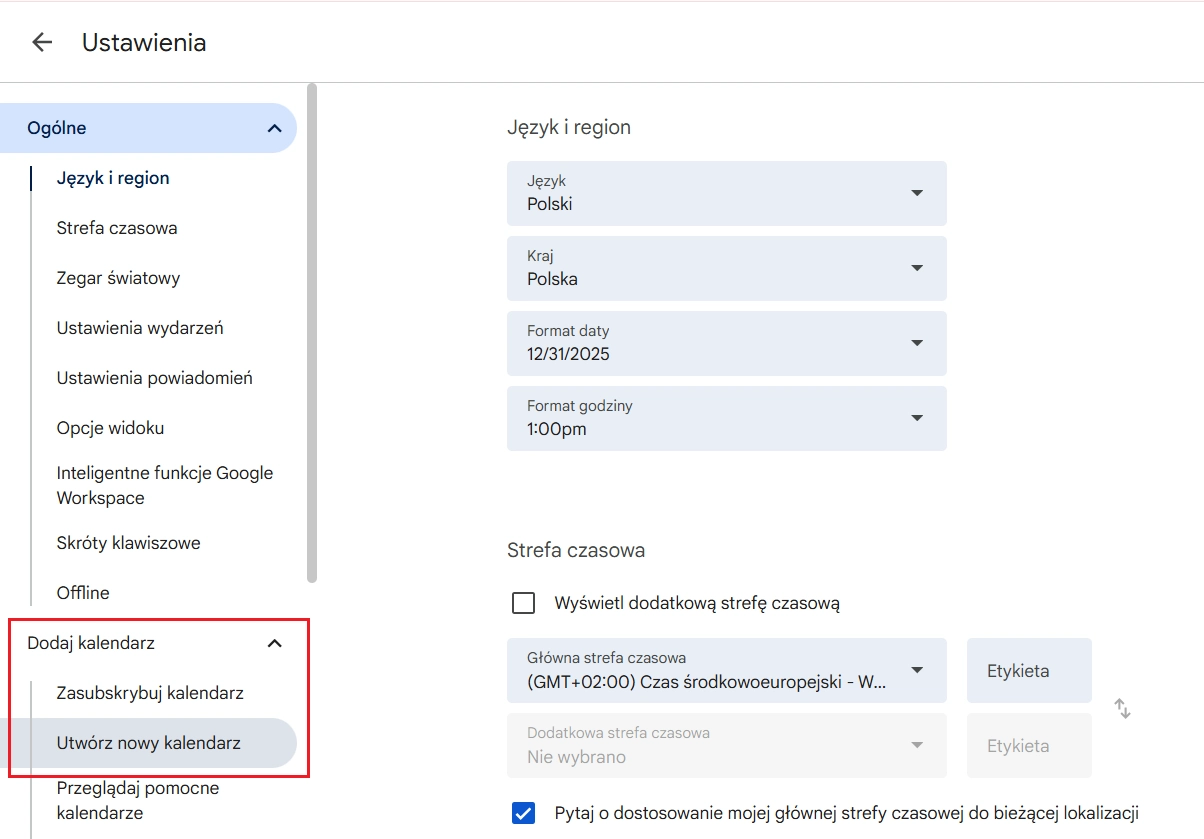The image size is (1204, 839).
Task: Open Ustawienia powiadomień in sidebar
Action: point(155,378)
